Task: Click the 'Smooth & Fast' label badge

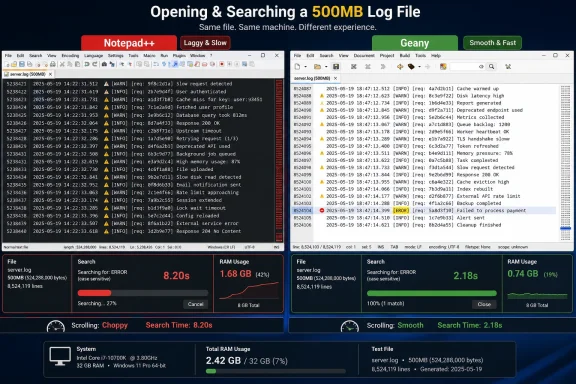Action: (492, 43)
